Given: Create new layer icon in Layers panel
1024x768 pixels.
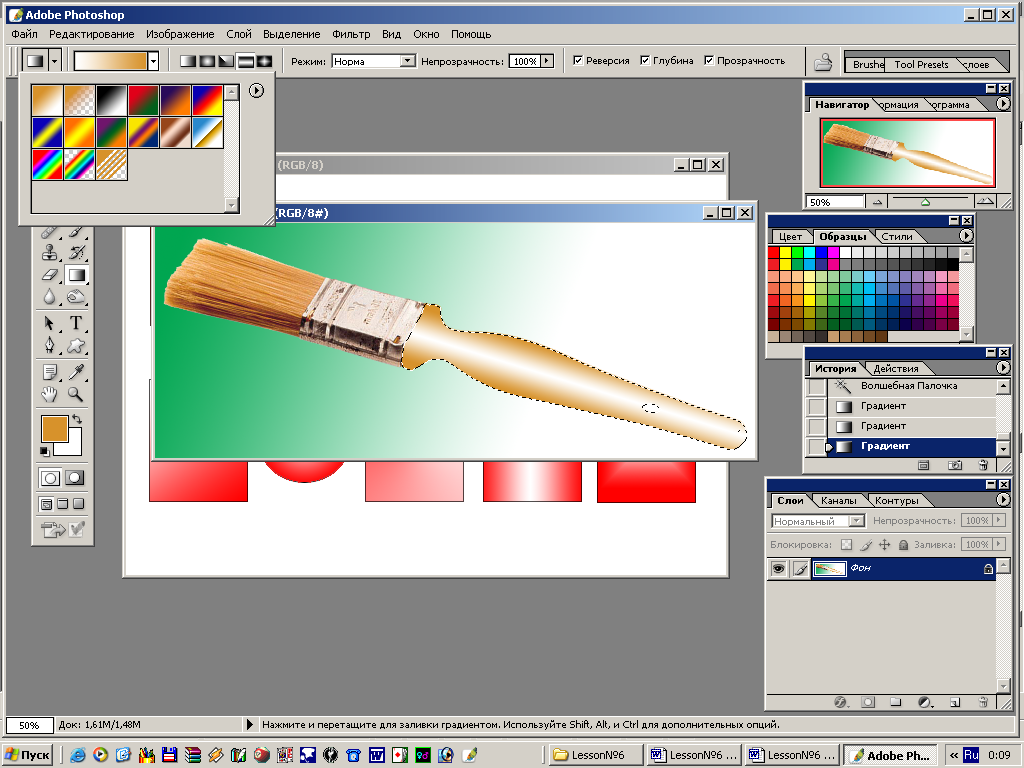Looking at the screenshot, I should click(955, 702).
